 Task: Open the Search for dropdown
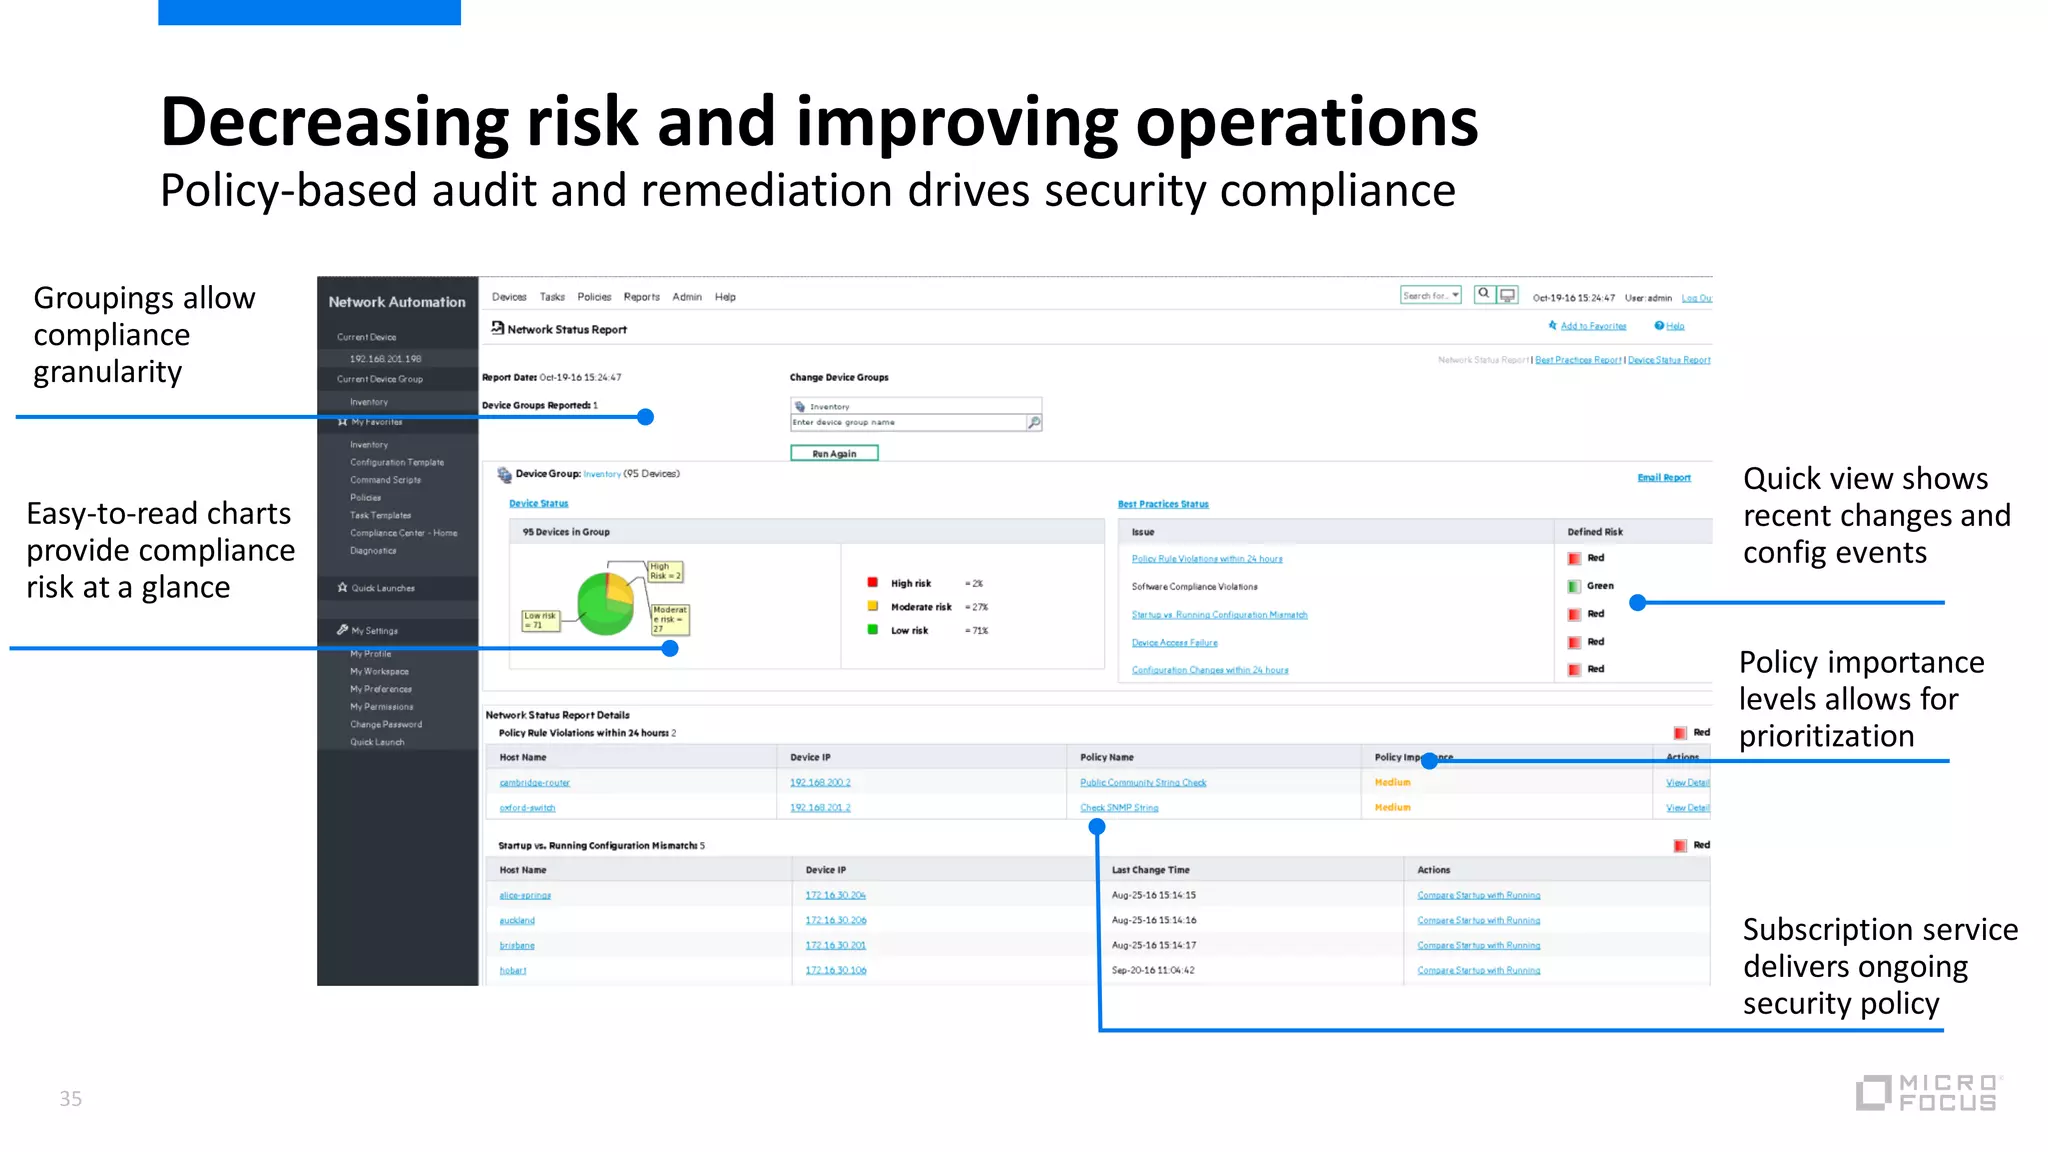(1431, 295)
